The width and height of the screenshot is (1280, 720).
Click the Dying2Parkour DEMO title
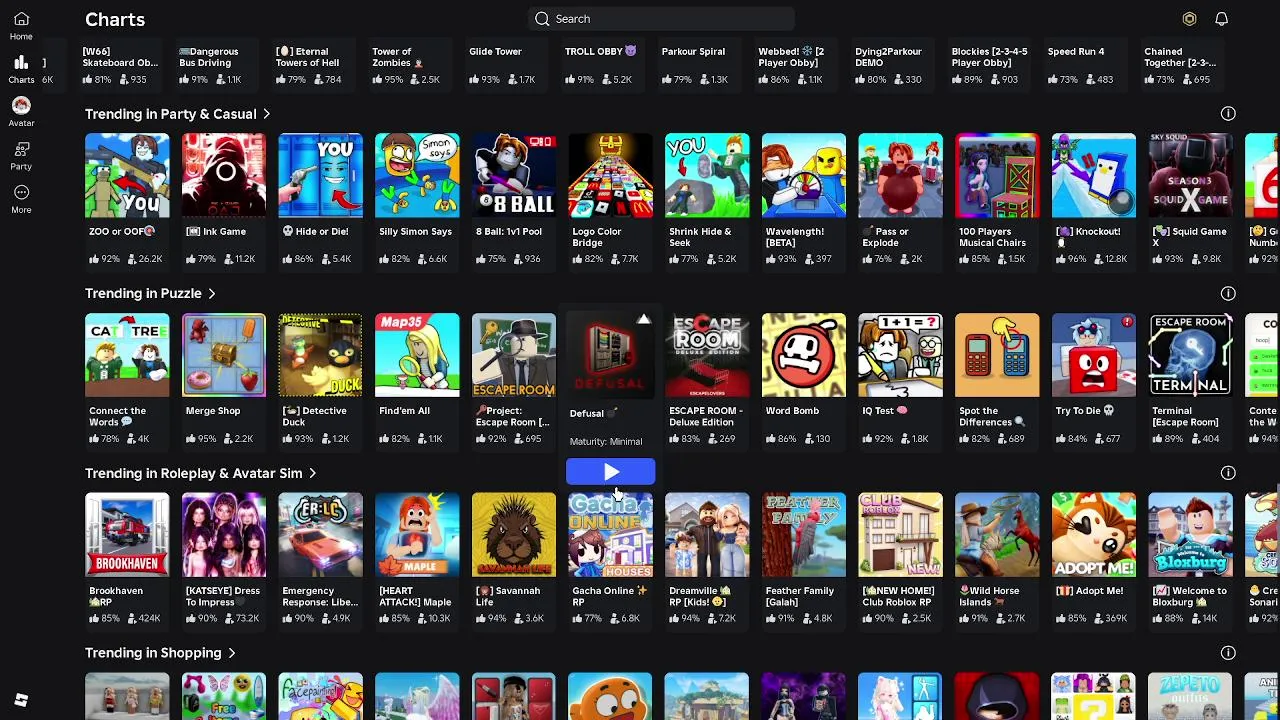(888, 57)
